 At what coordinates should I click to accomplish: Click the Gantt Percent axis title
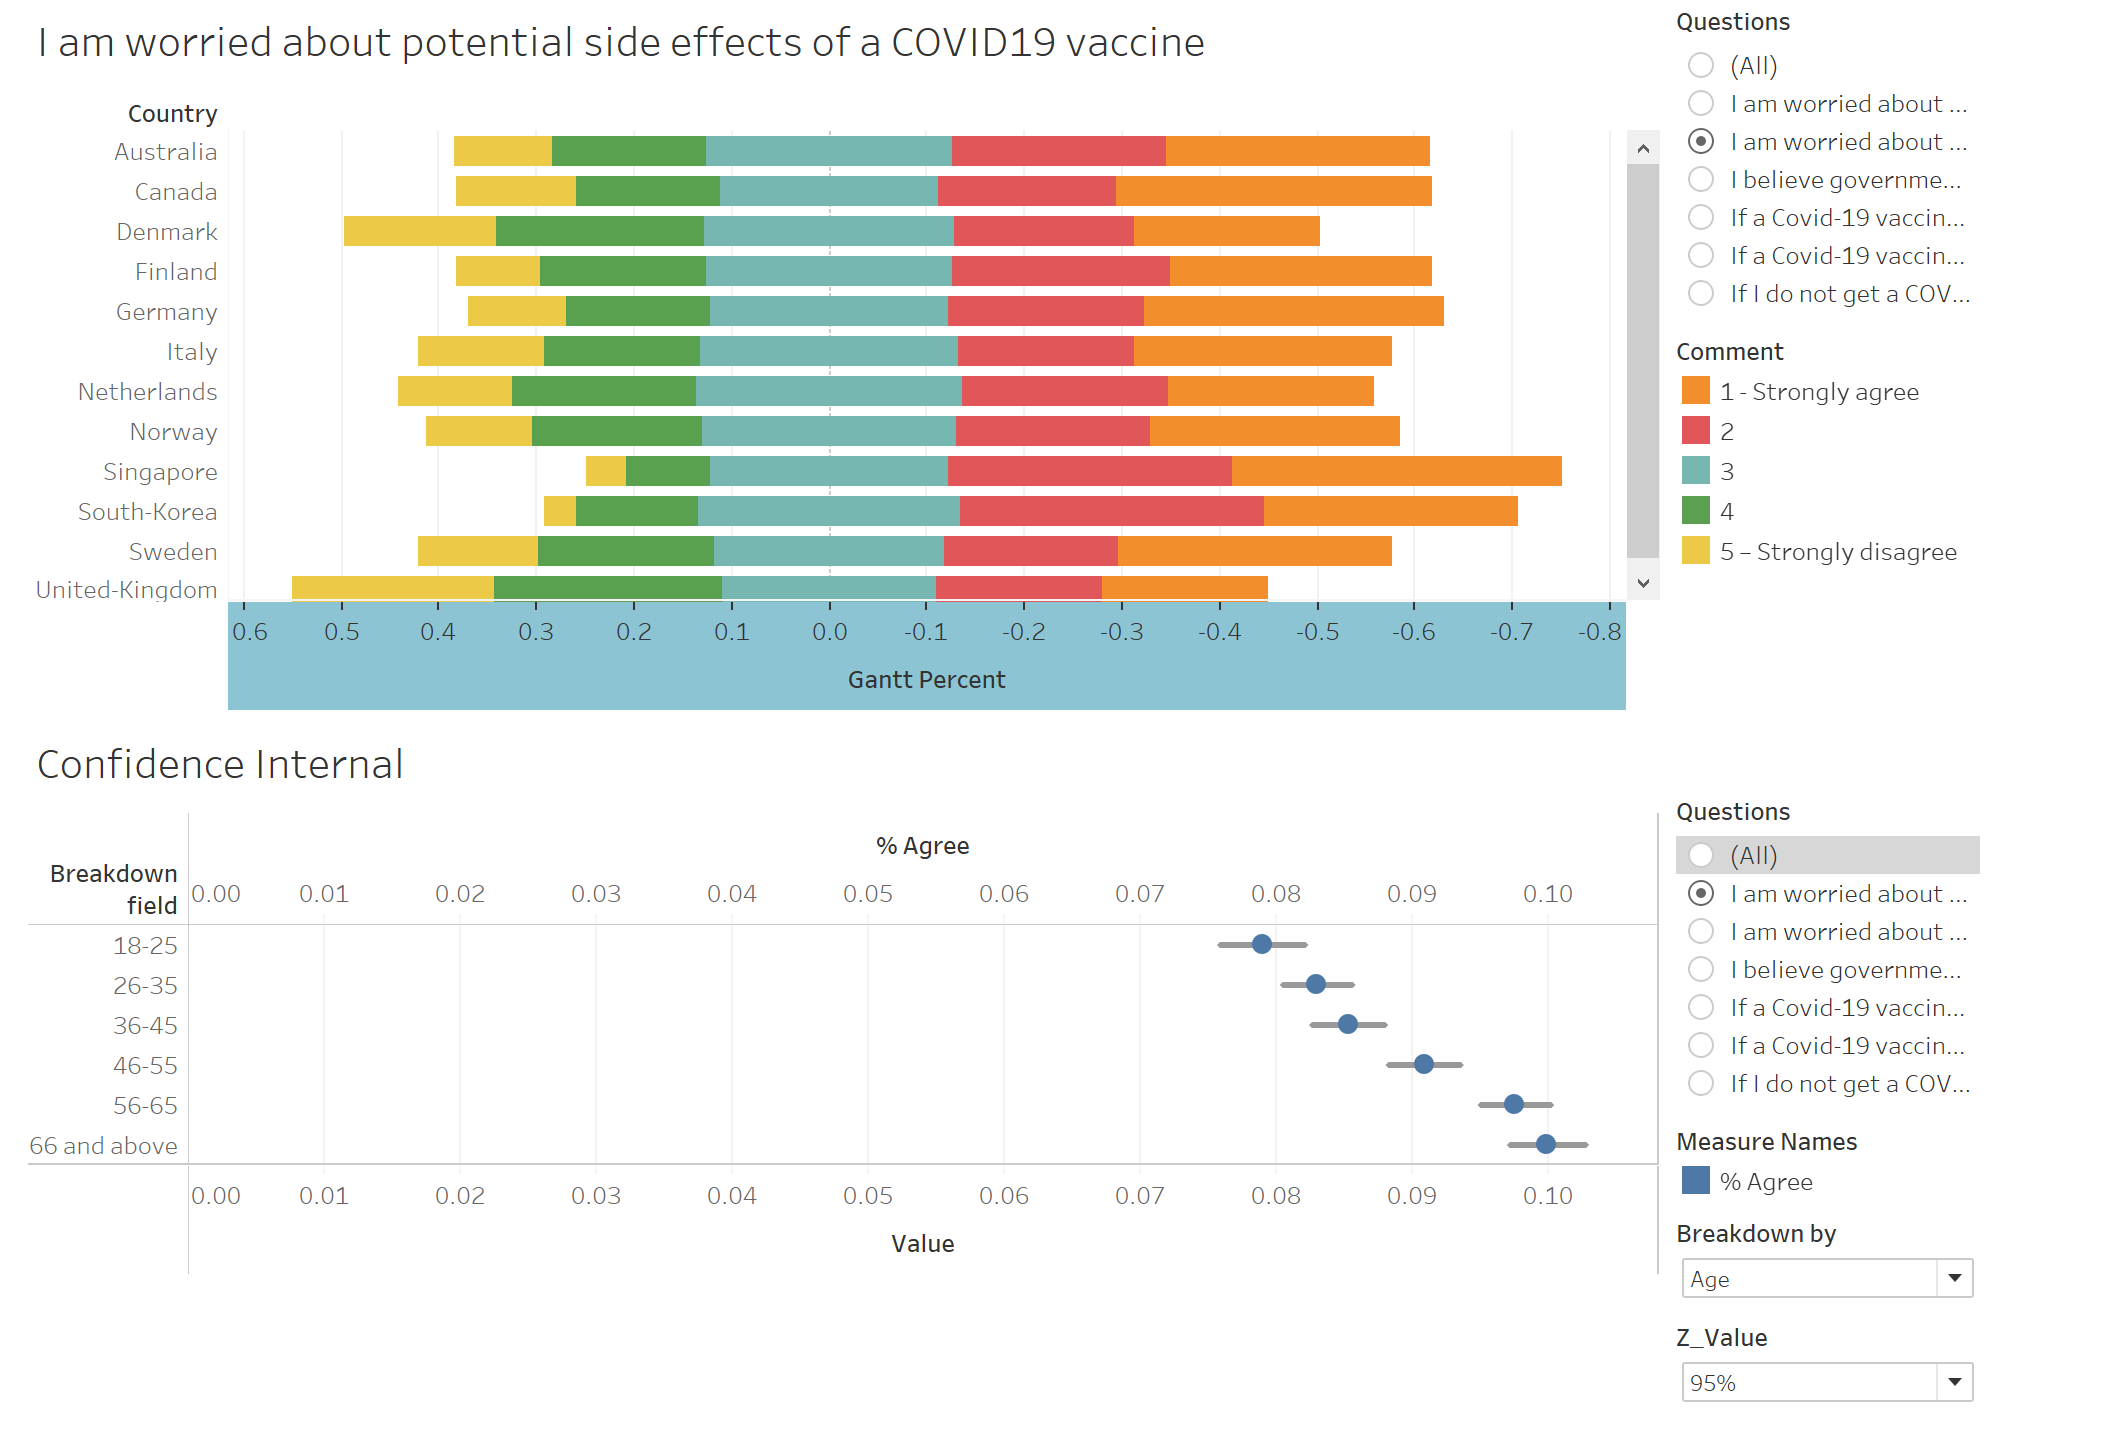926,680
